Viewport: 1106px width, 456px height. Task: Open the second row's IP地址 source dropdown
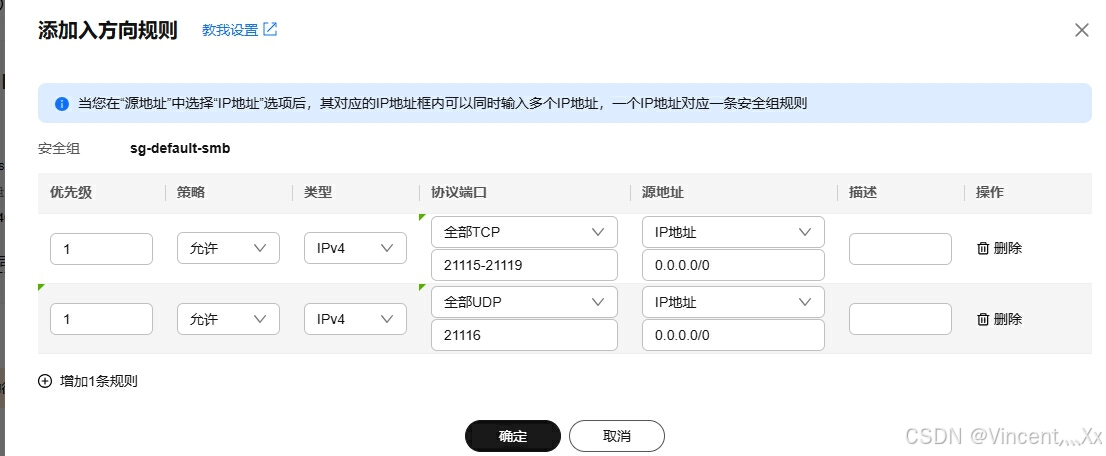click(x=733, y=302)
